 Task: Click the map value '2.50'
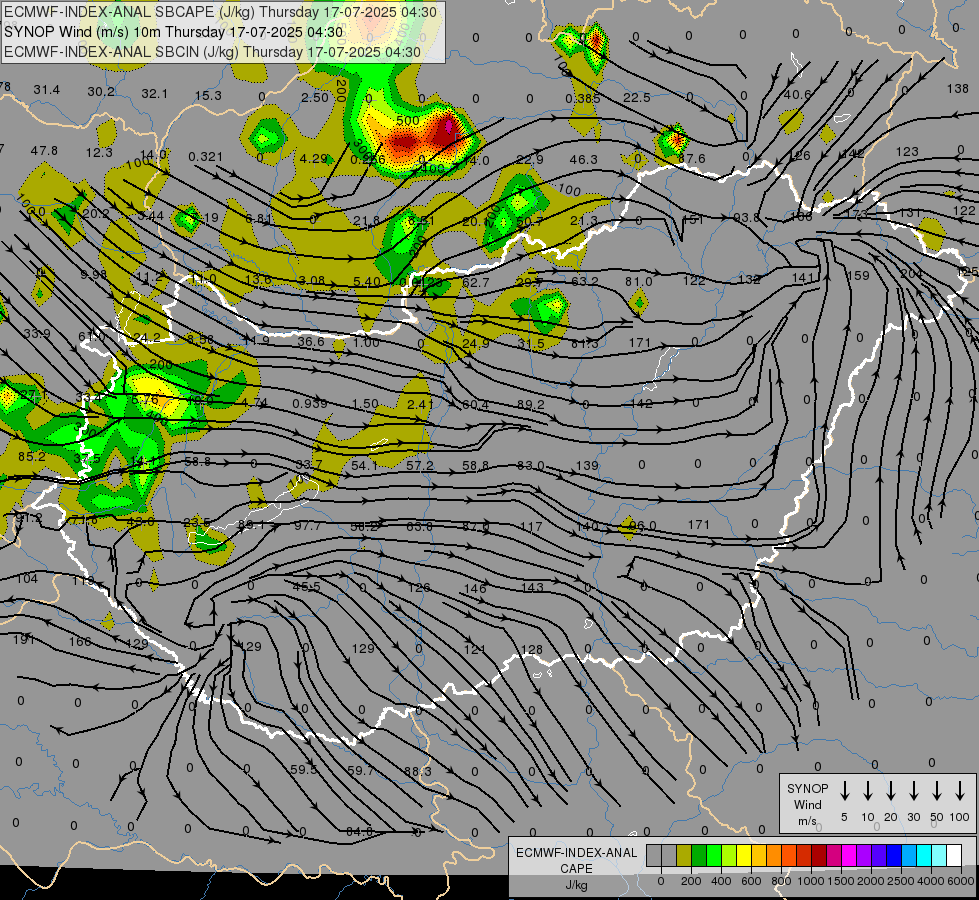tap(315, 97)
